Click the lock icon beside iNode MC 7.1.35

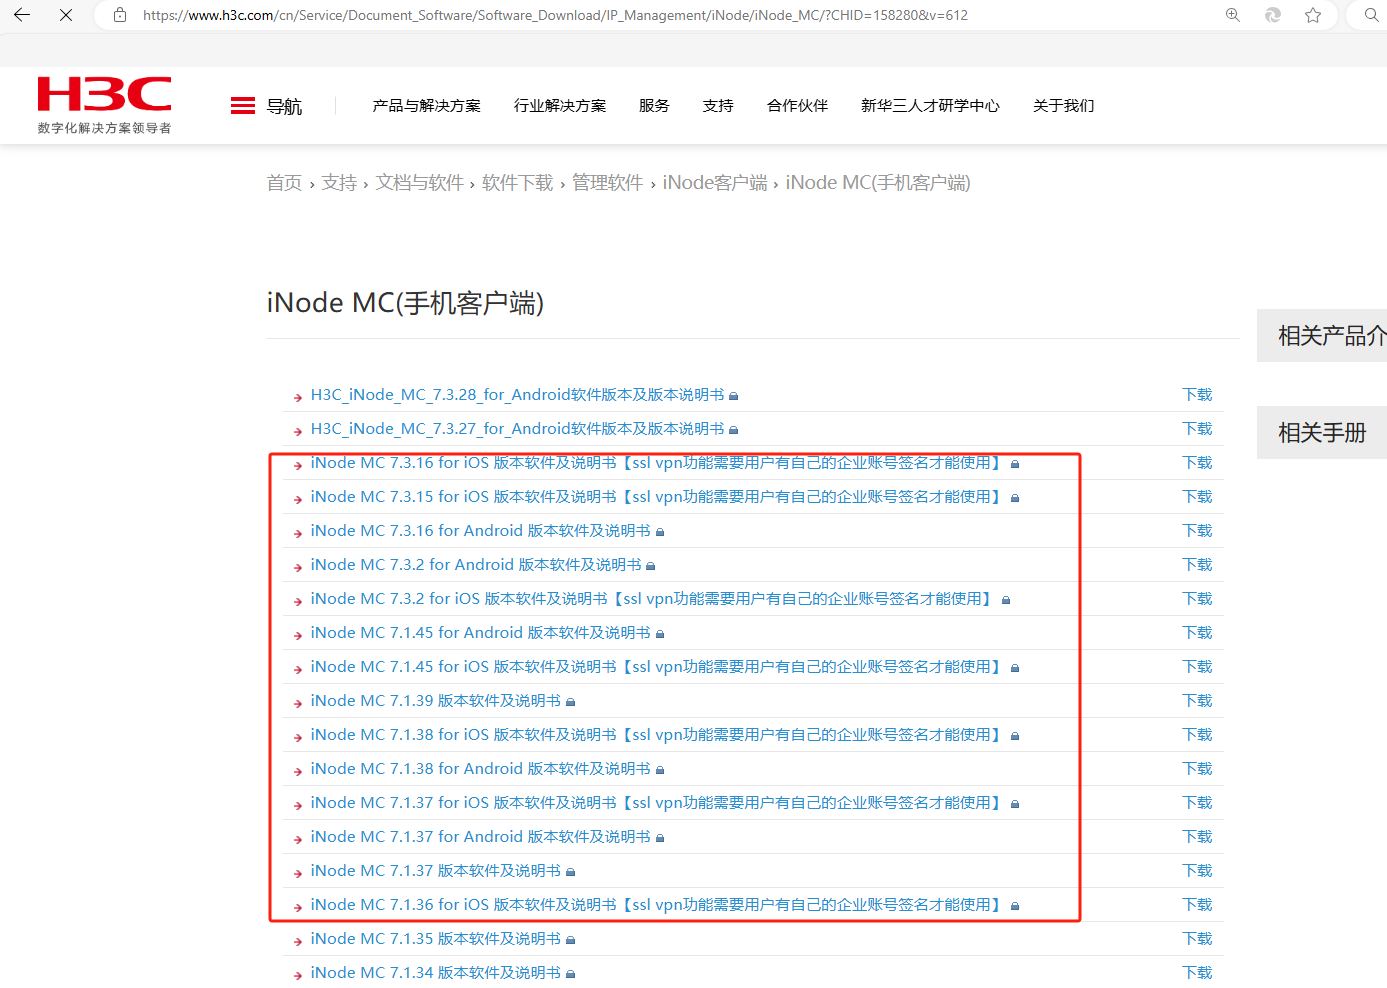570,940
